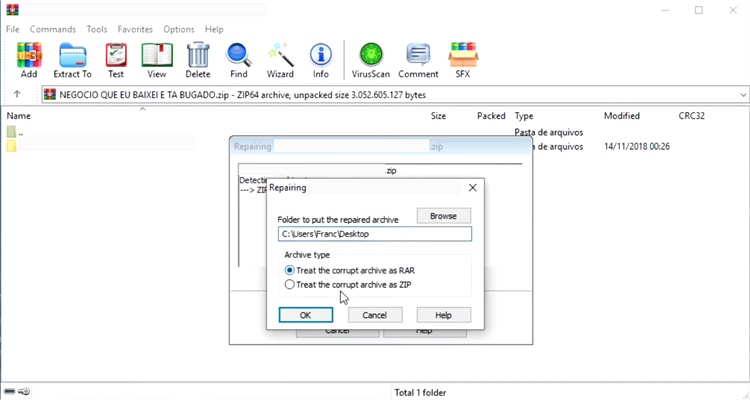Screen dimensions: 750x400
Task: Click the SFX conversion icon
Action: 463,60
